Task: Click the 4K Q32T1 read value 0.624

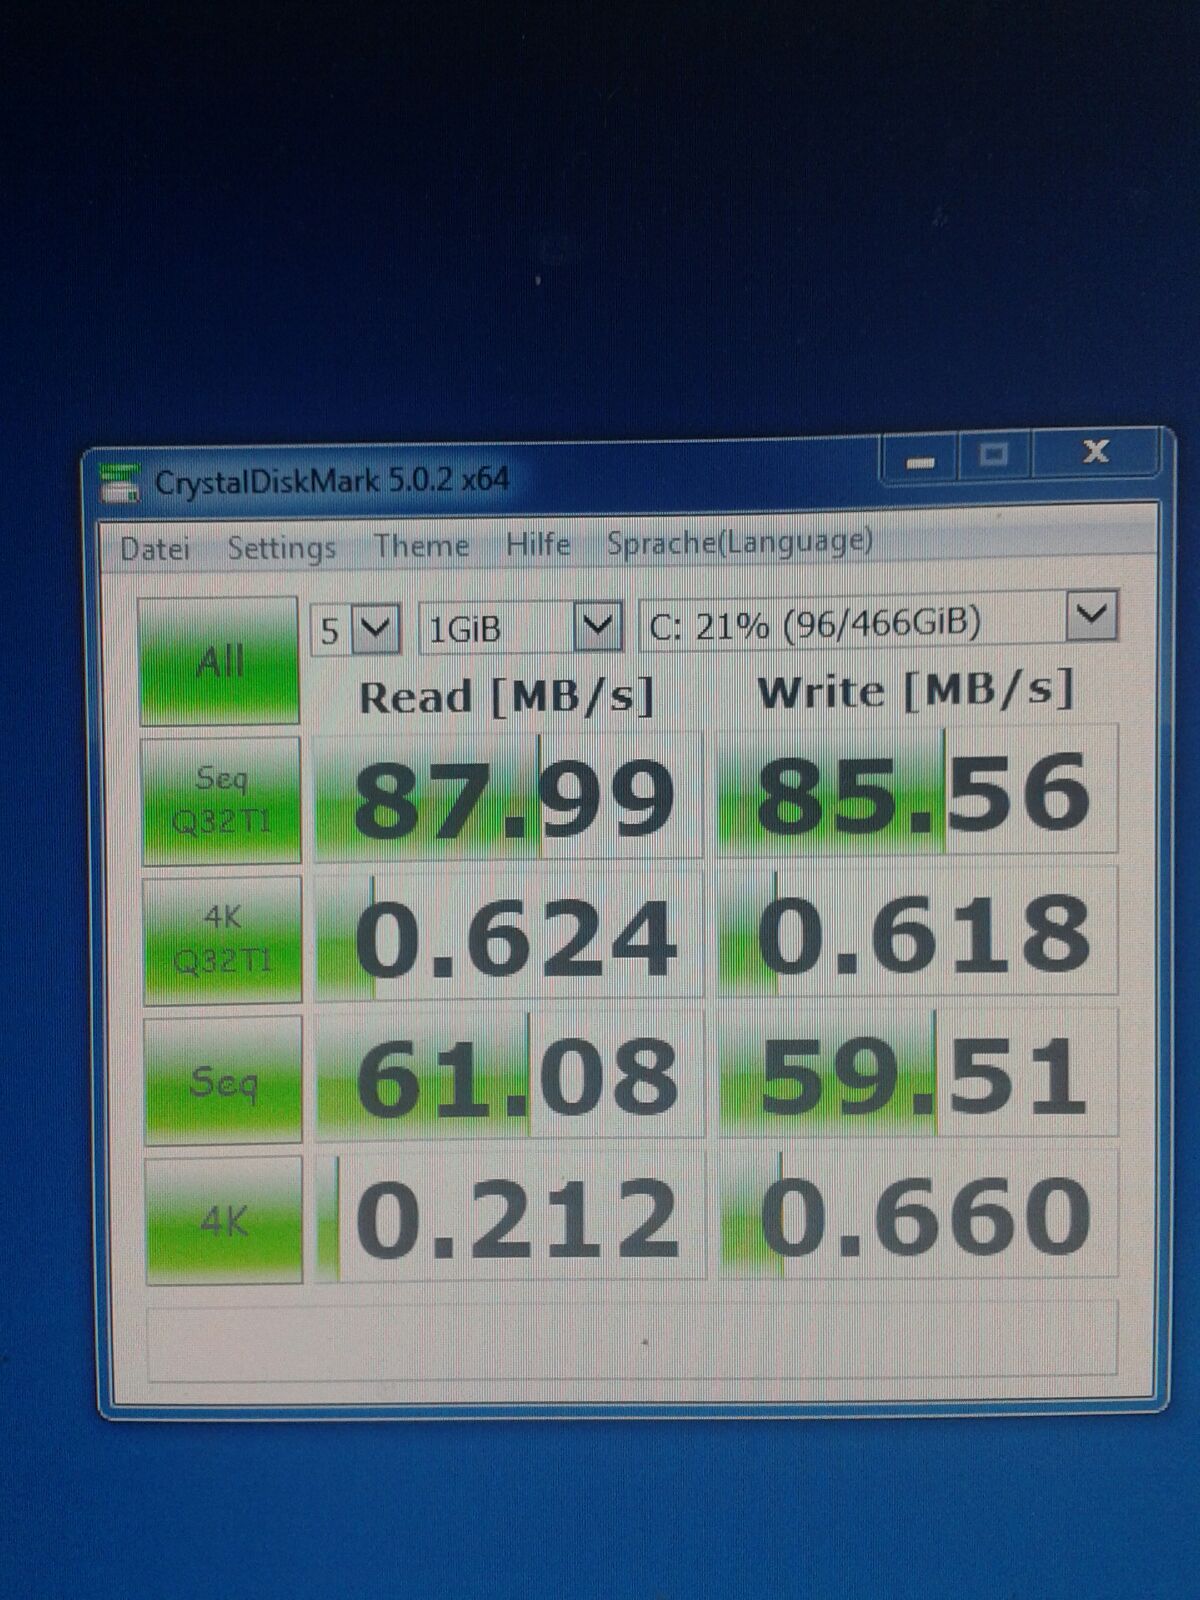Action: 510,936
